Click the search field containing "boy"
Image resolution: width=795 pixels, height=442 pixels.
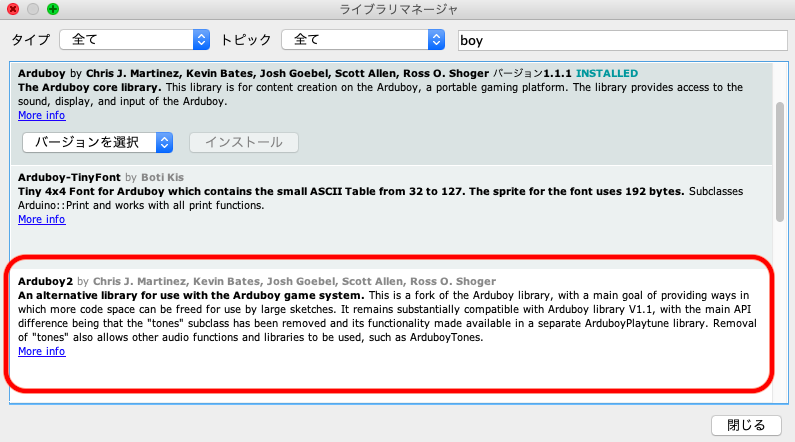622,40
